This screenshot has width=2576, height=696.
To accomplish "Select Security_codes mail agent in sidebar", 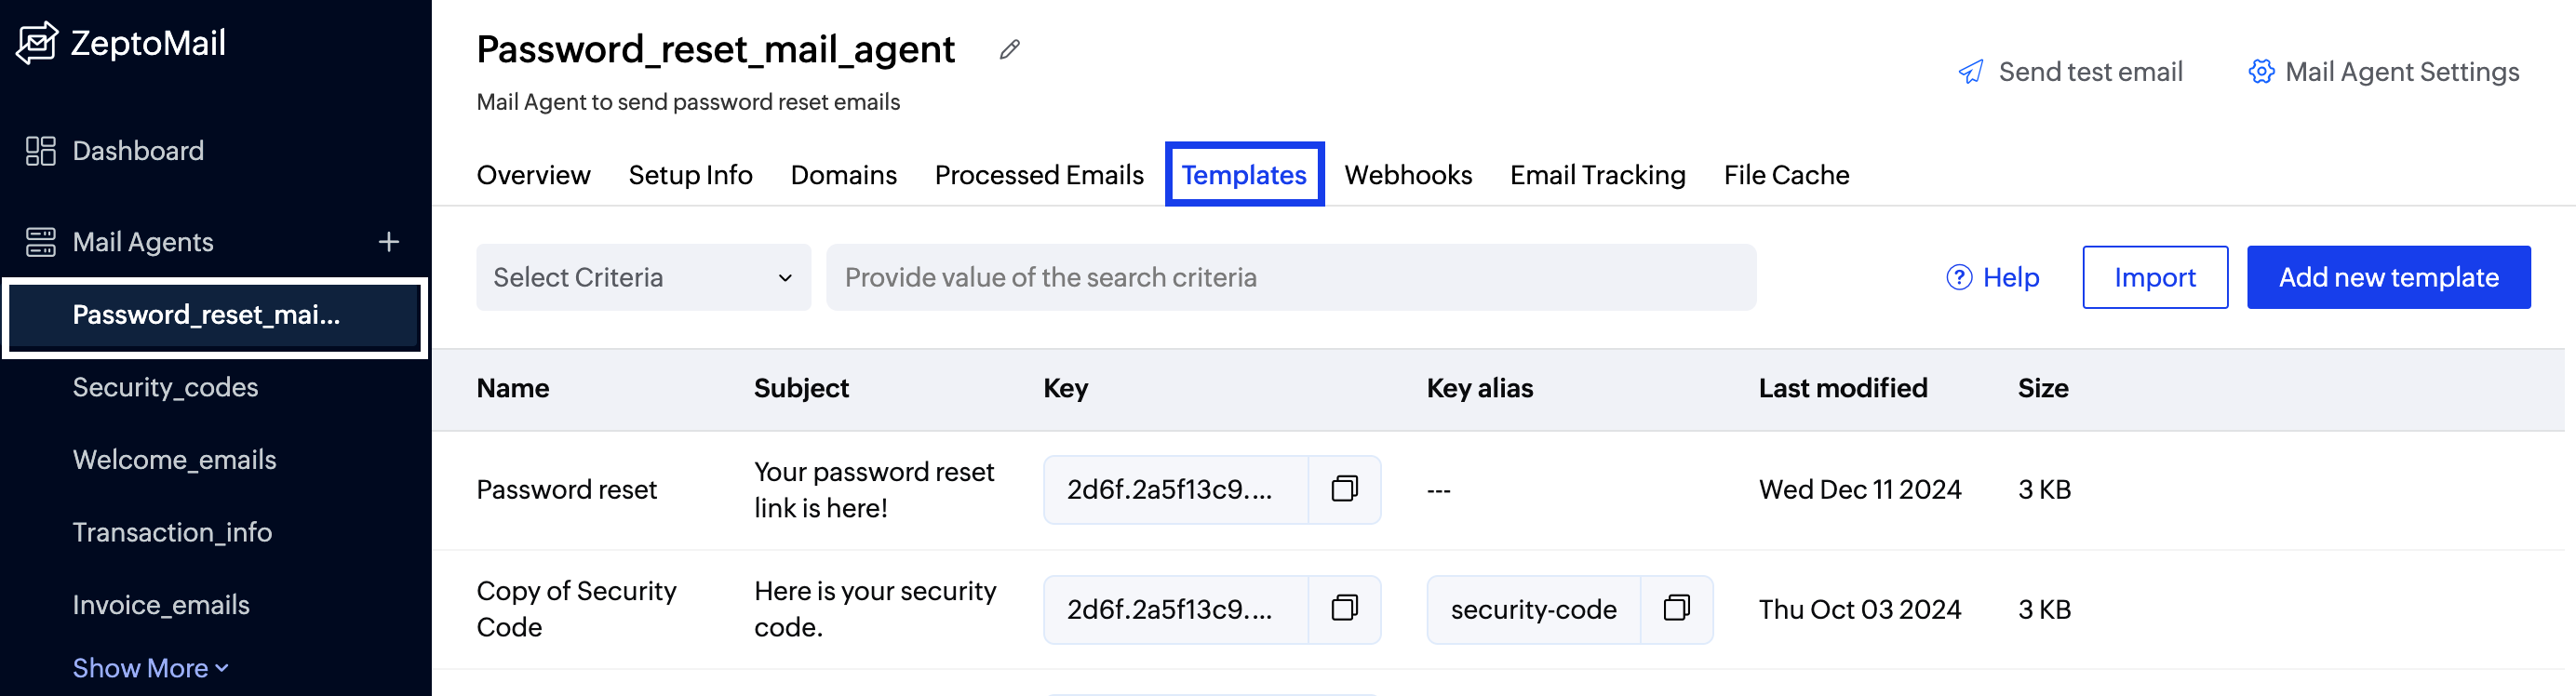I will (x=165, y=387).
